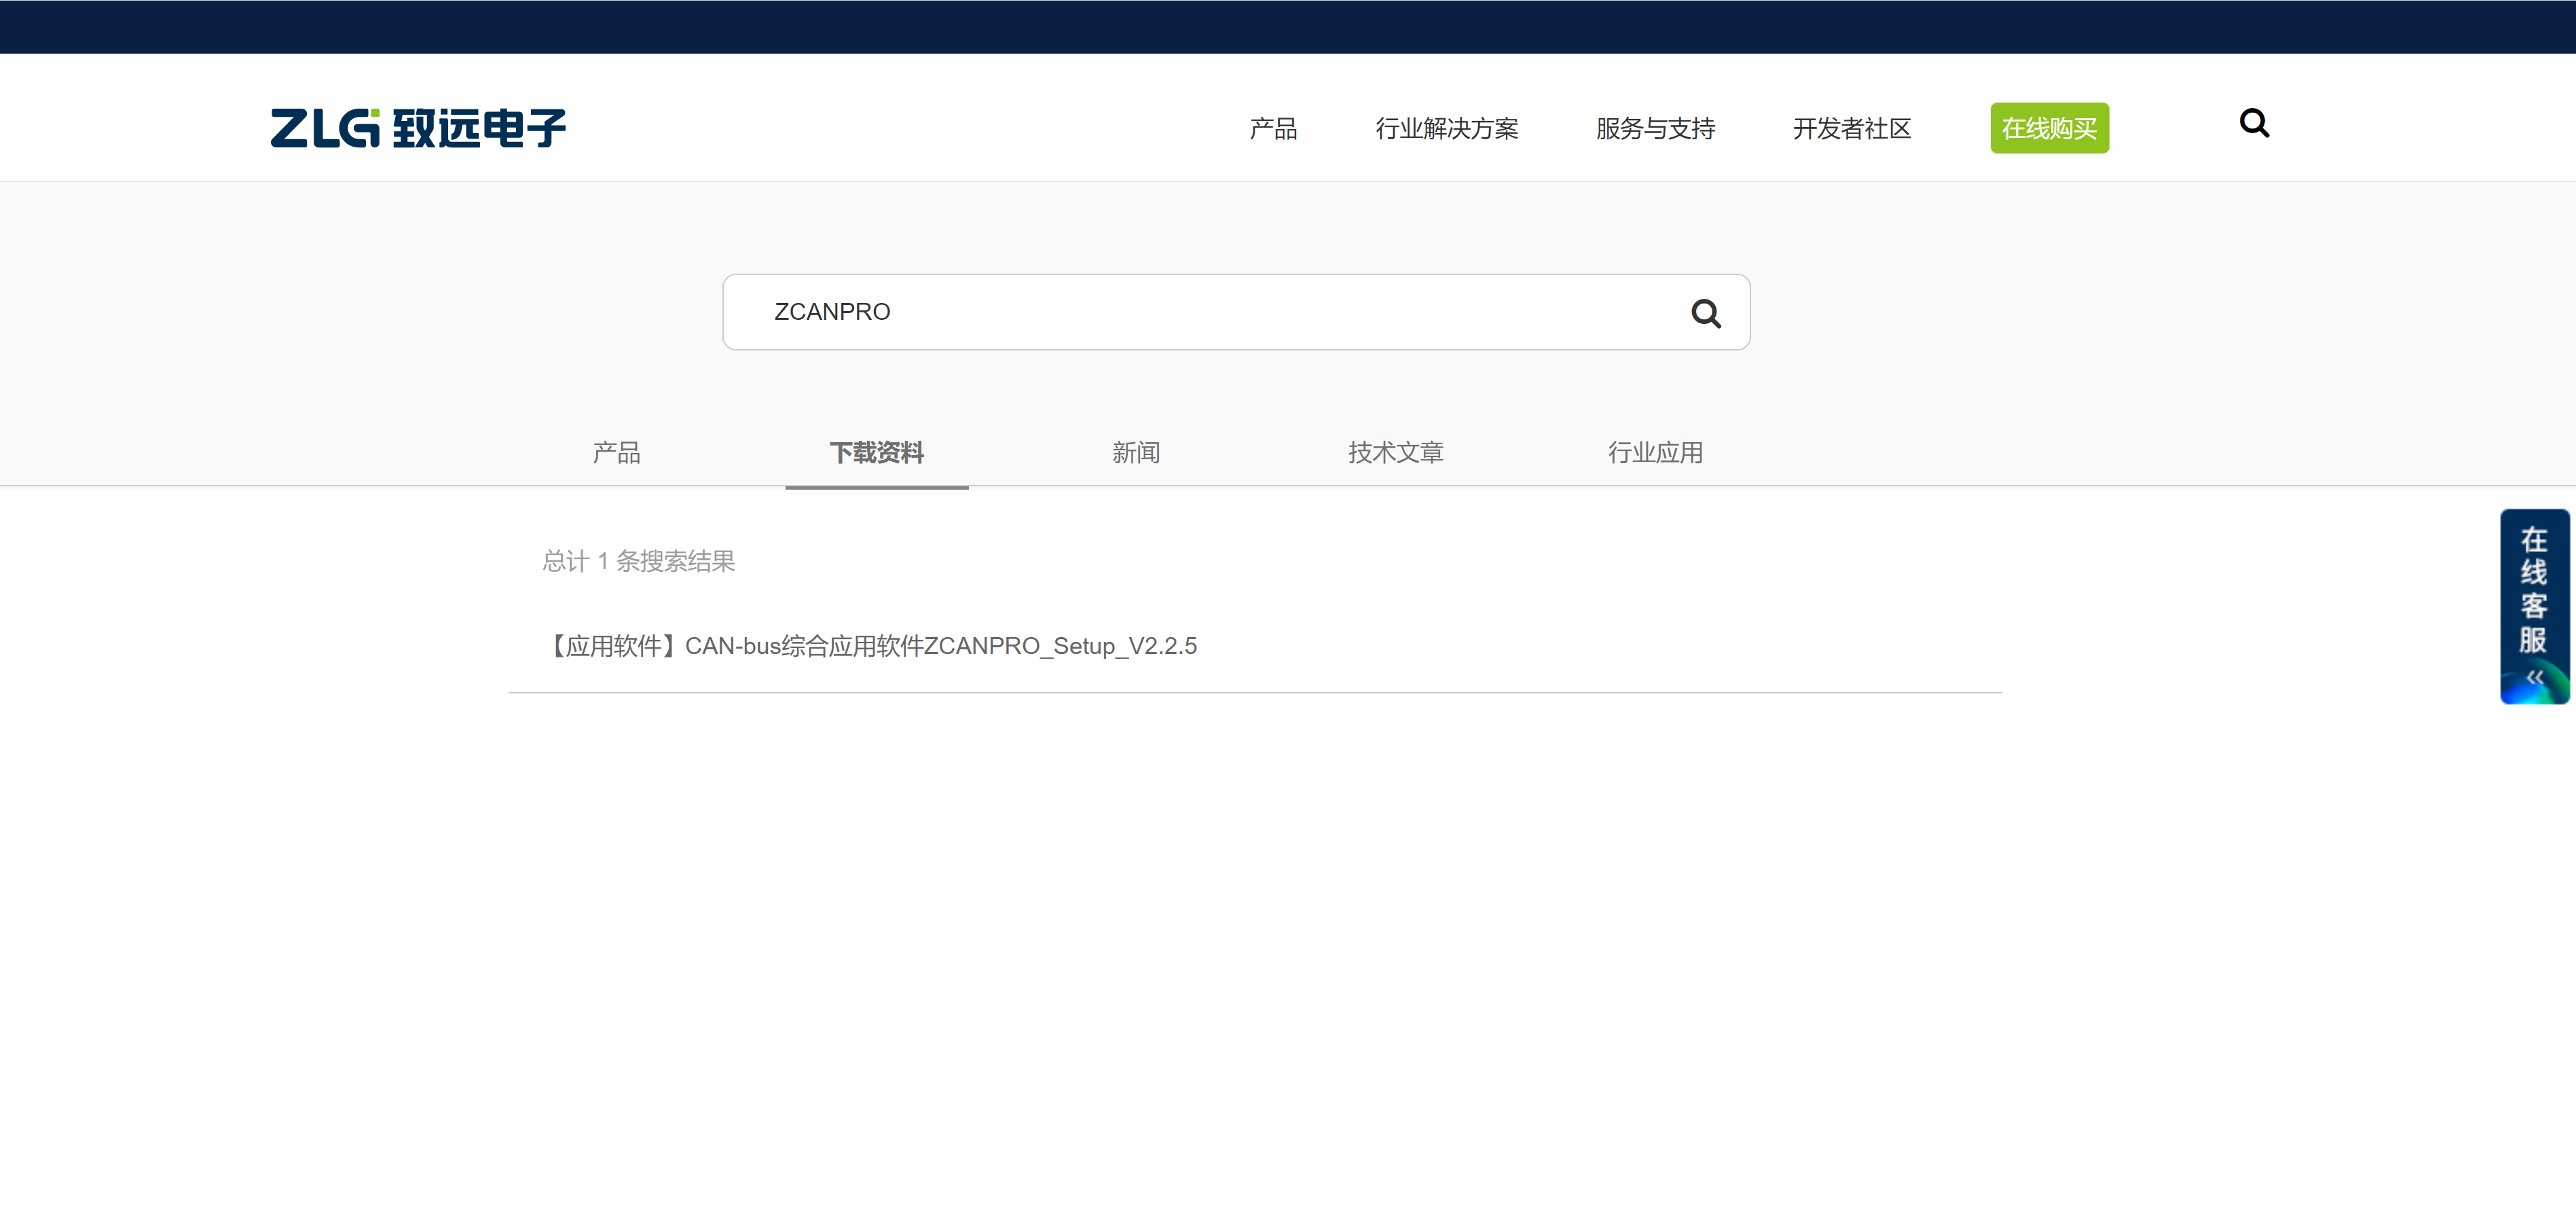Screen dimensions: 2576x1211
Task: Collapse the 在线客服 widget with double chevron
Action: (2534, 678)
